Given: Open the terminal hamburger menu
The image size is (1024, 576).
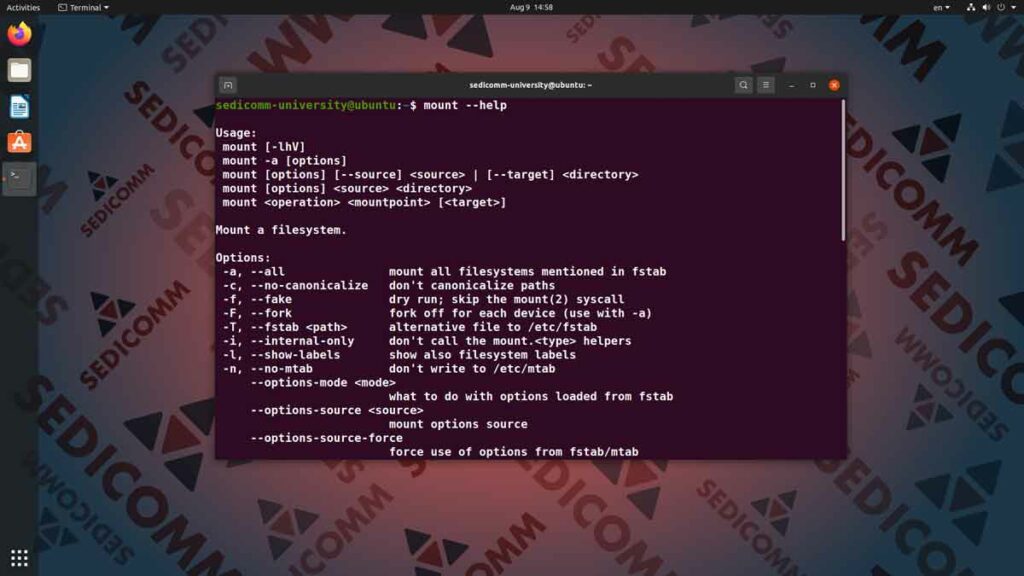Looking at the screenshot, I should pyautogui.click(x=766, y=85).
